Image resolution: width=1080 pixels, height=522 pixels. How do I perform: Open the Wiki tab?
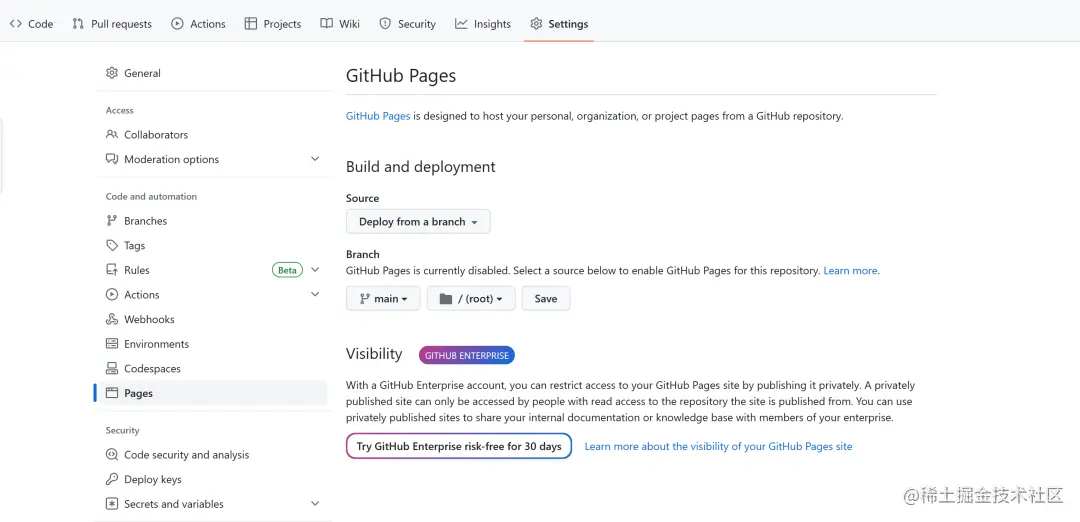pyautogui.click(x=340, y=24)
